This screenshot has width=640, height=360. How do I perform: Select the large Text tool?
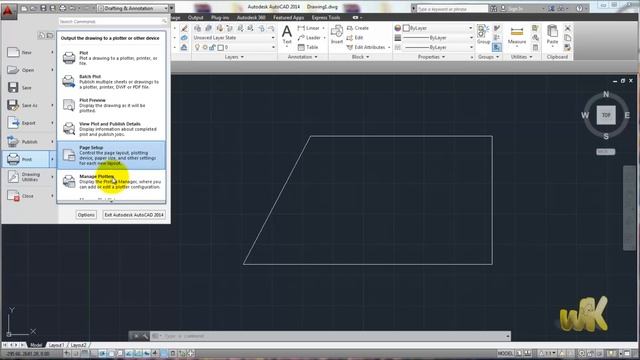pos(287,35)
